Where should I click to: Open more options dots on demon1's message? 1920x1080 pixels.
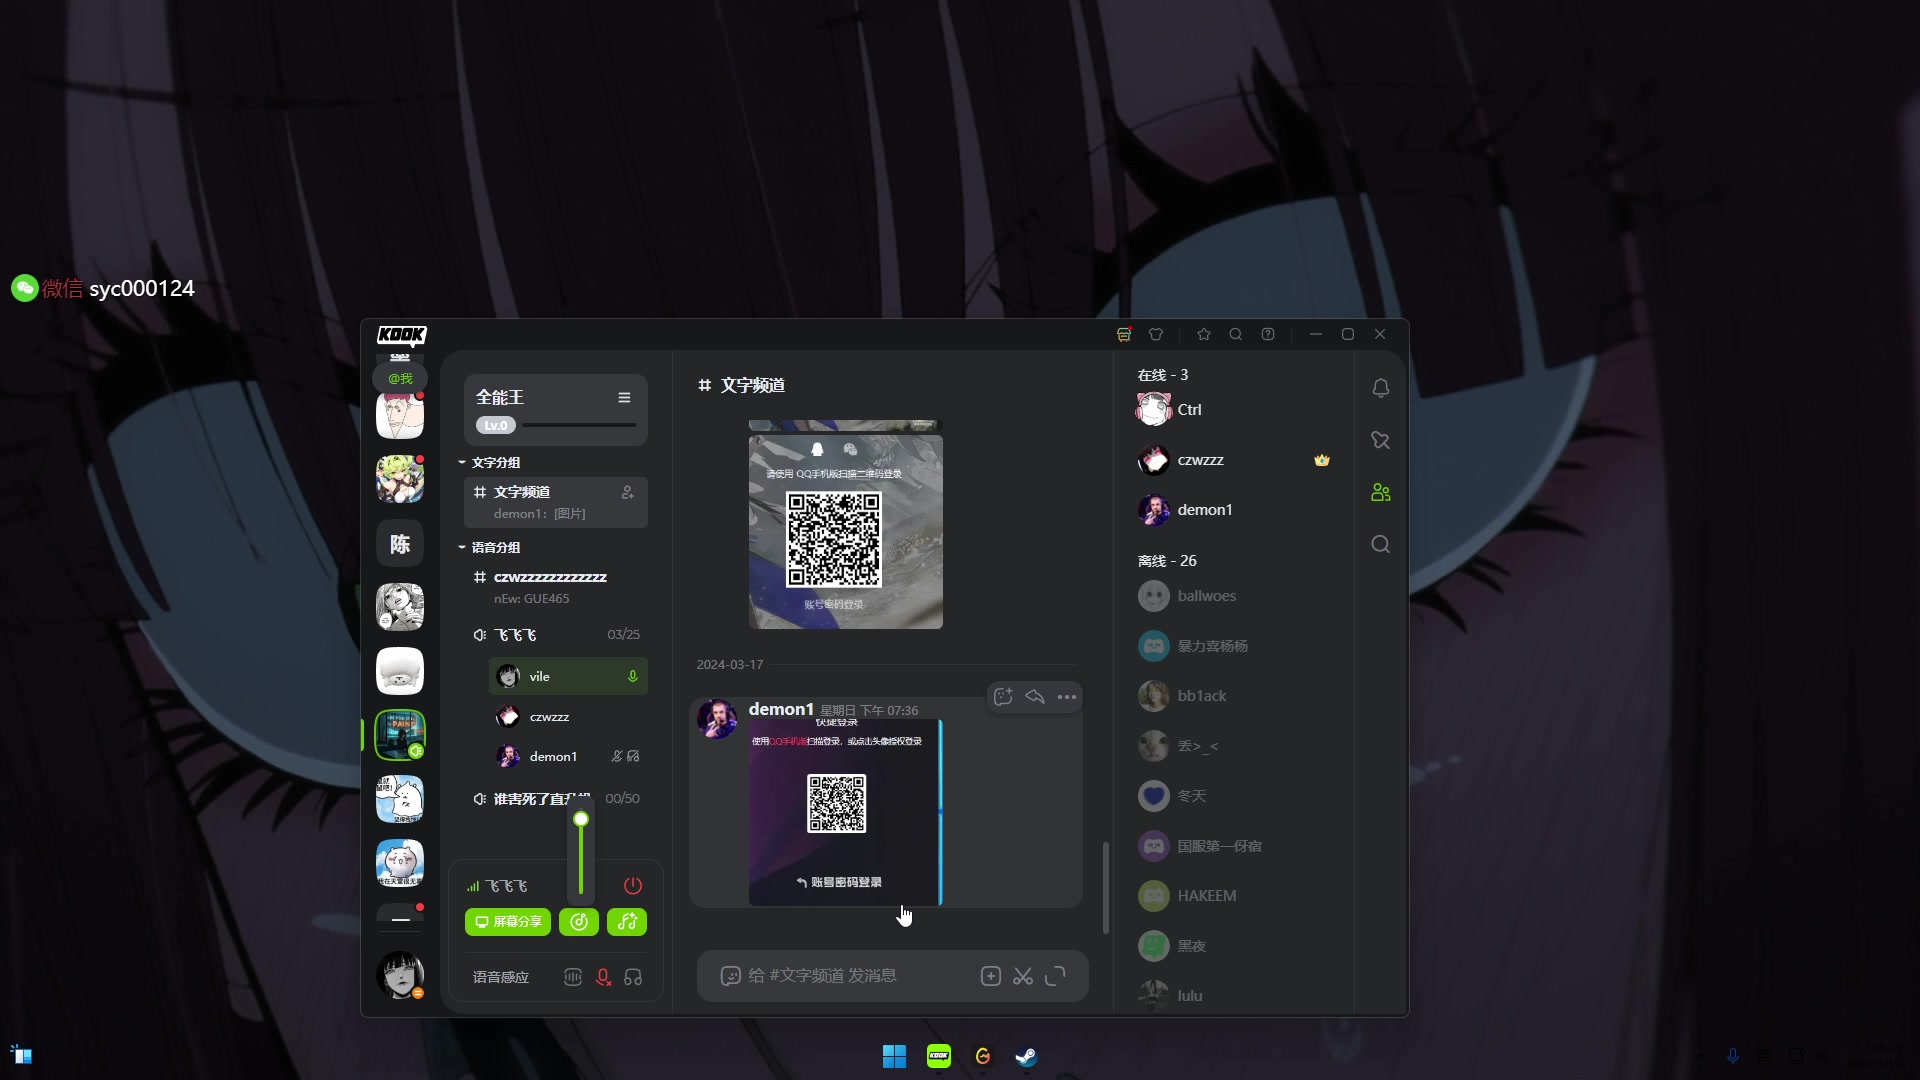pos(1067,697)
